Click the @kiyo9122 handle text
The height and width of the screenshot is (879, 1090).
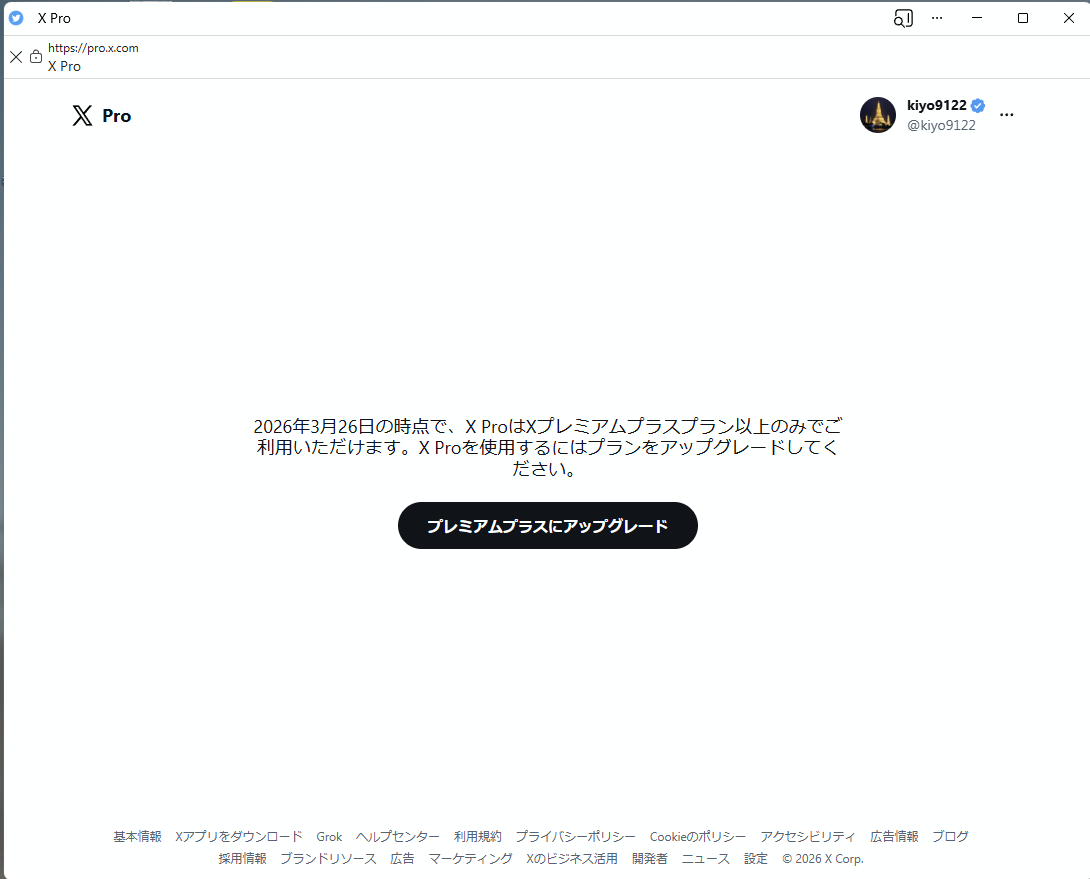tap(941, 125)
